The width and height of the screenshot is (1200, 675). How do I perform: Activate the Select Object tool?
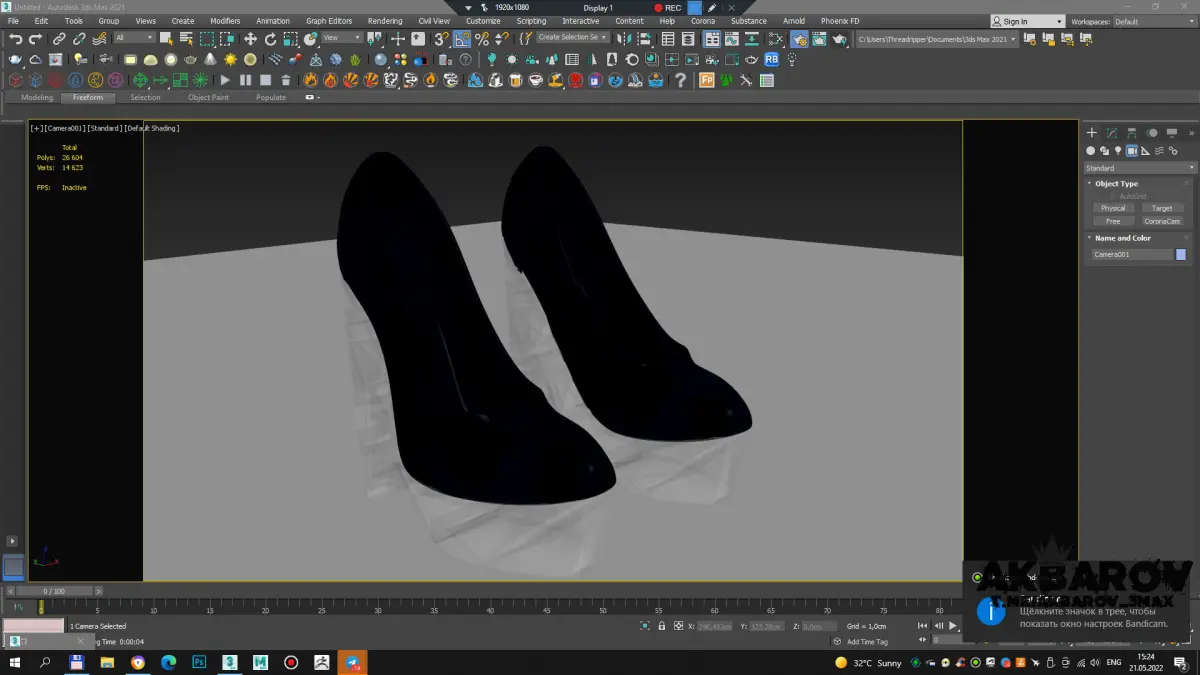[166, 39]
